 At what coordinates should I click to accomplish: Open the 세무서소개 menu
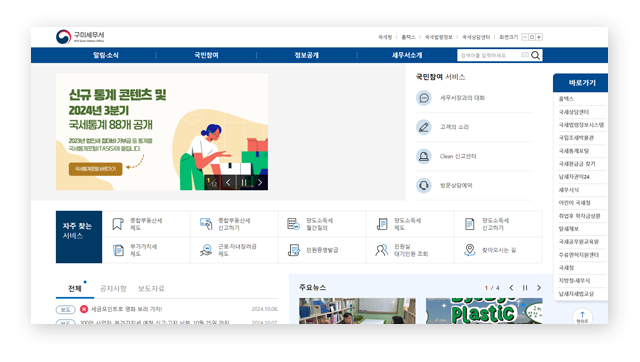(x=407, y=55)
